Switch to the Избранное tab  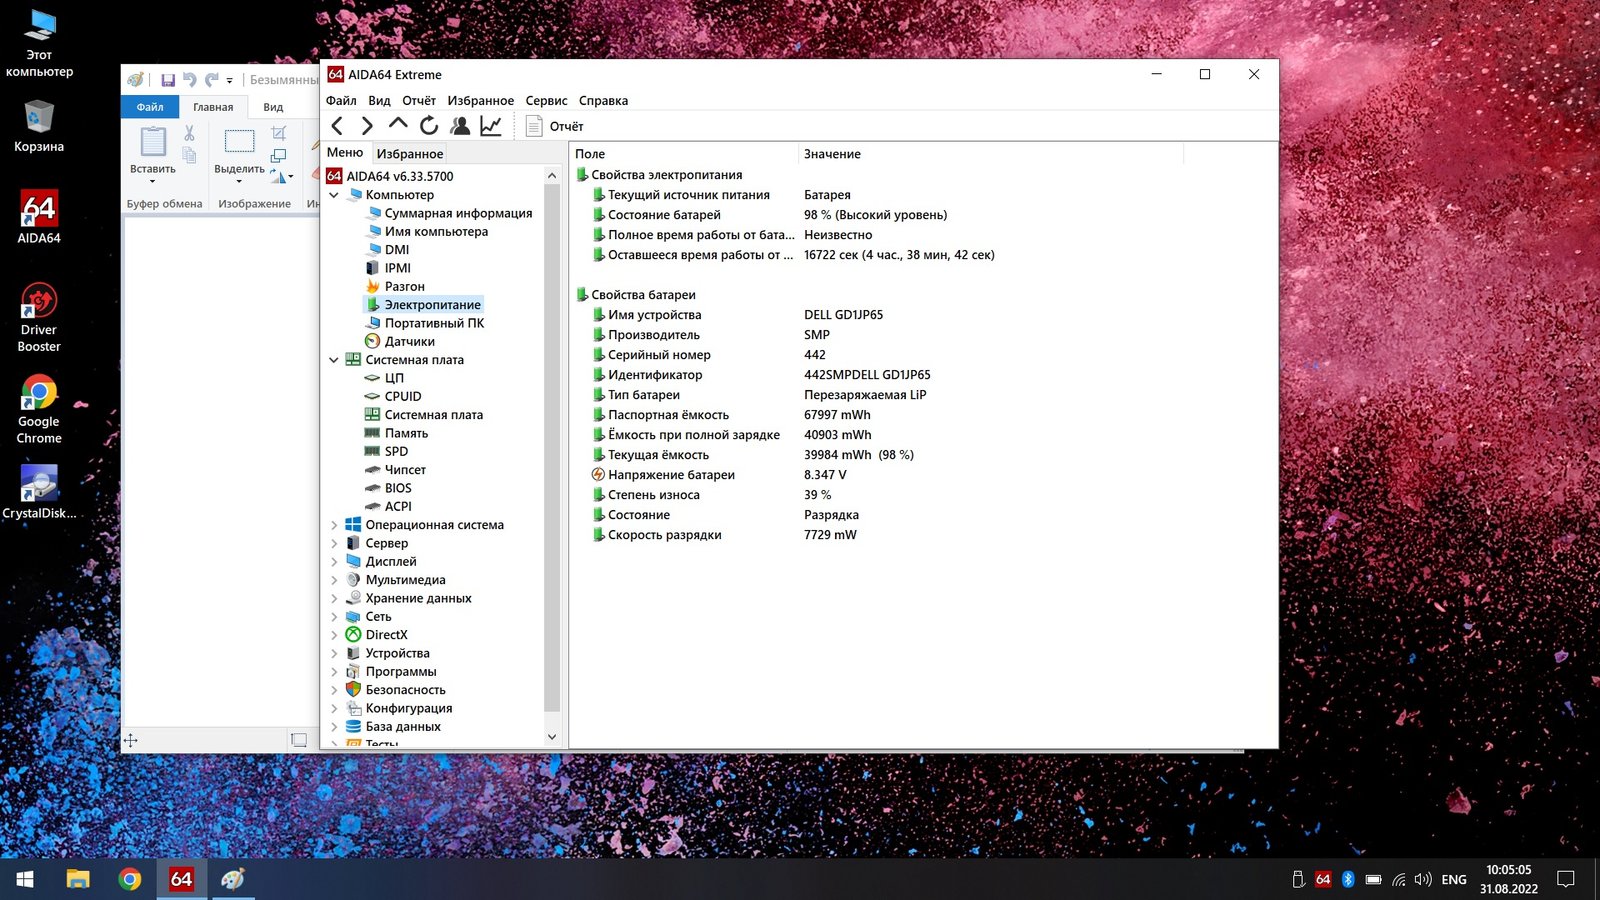[x=409, y=154]
